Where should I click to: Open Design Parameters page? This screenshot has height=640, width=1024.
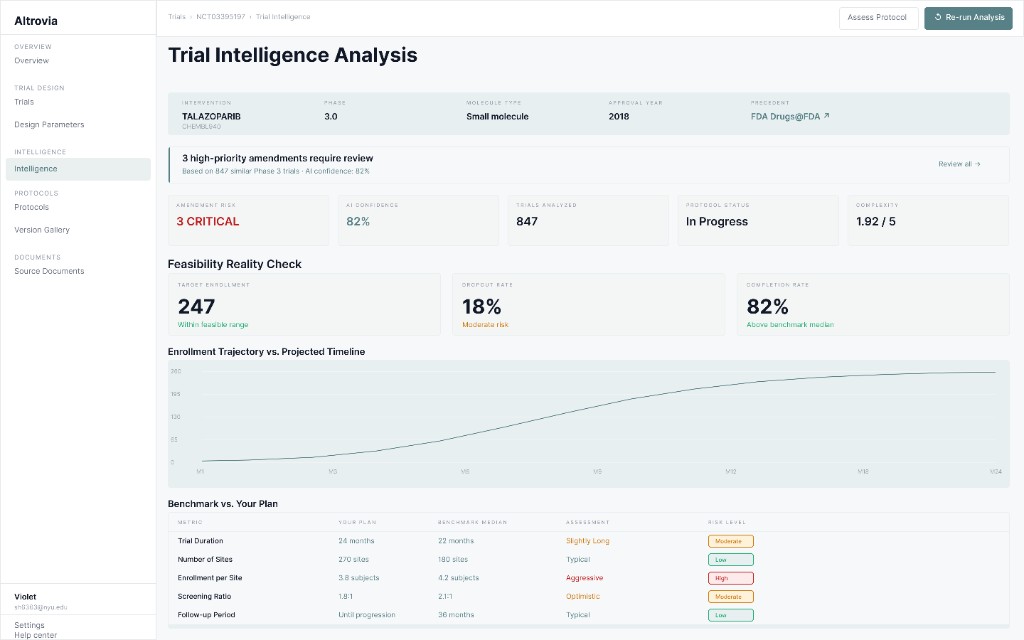(49, 124)
